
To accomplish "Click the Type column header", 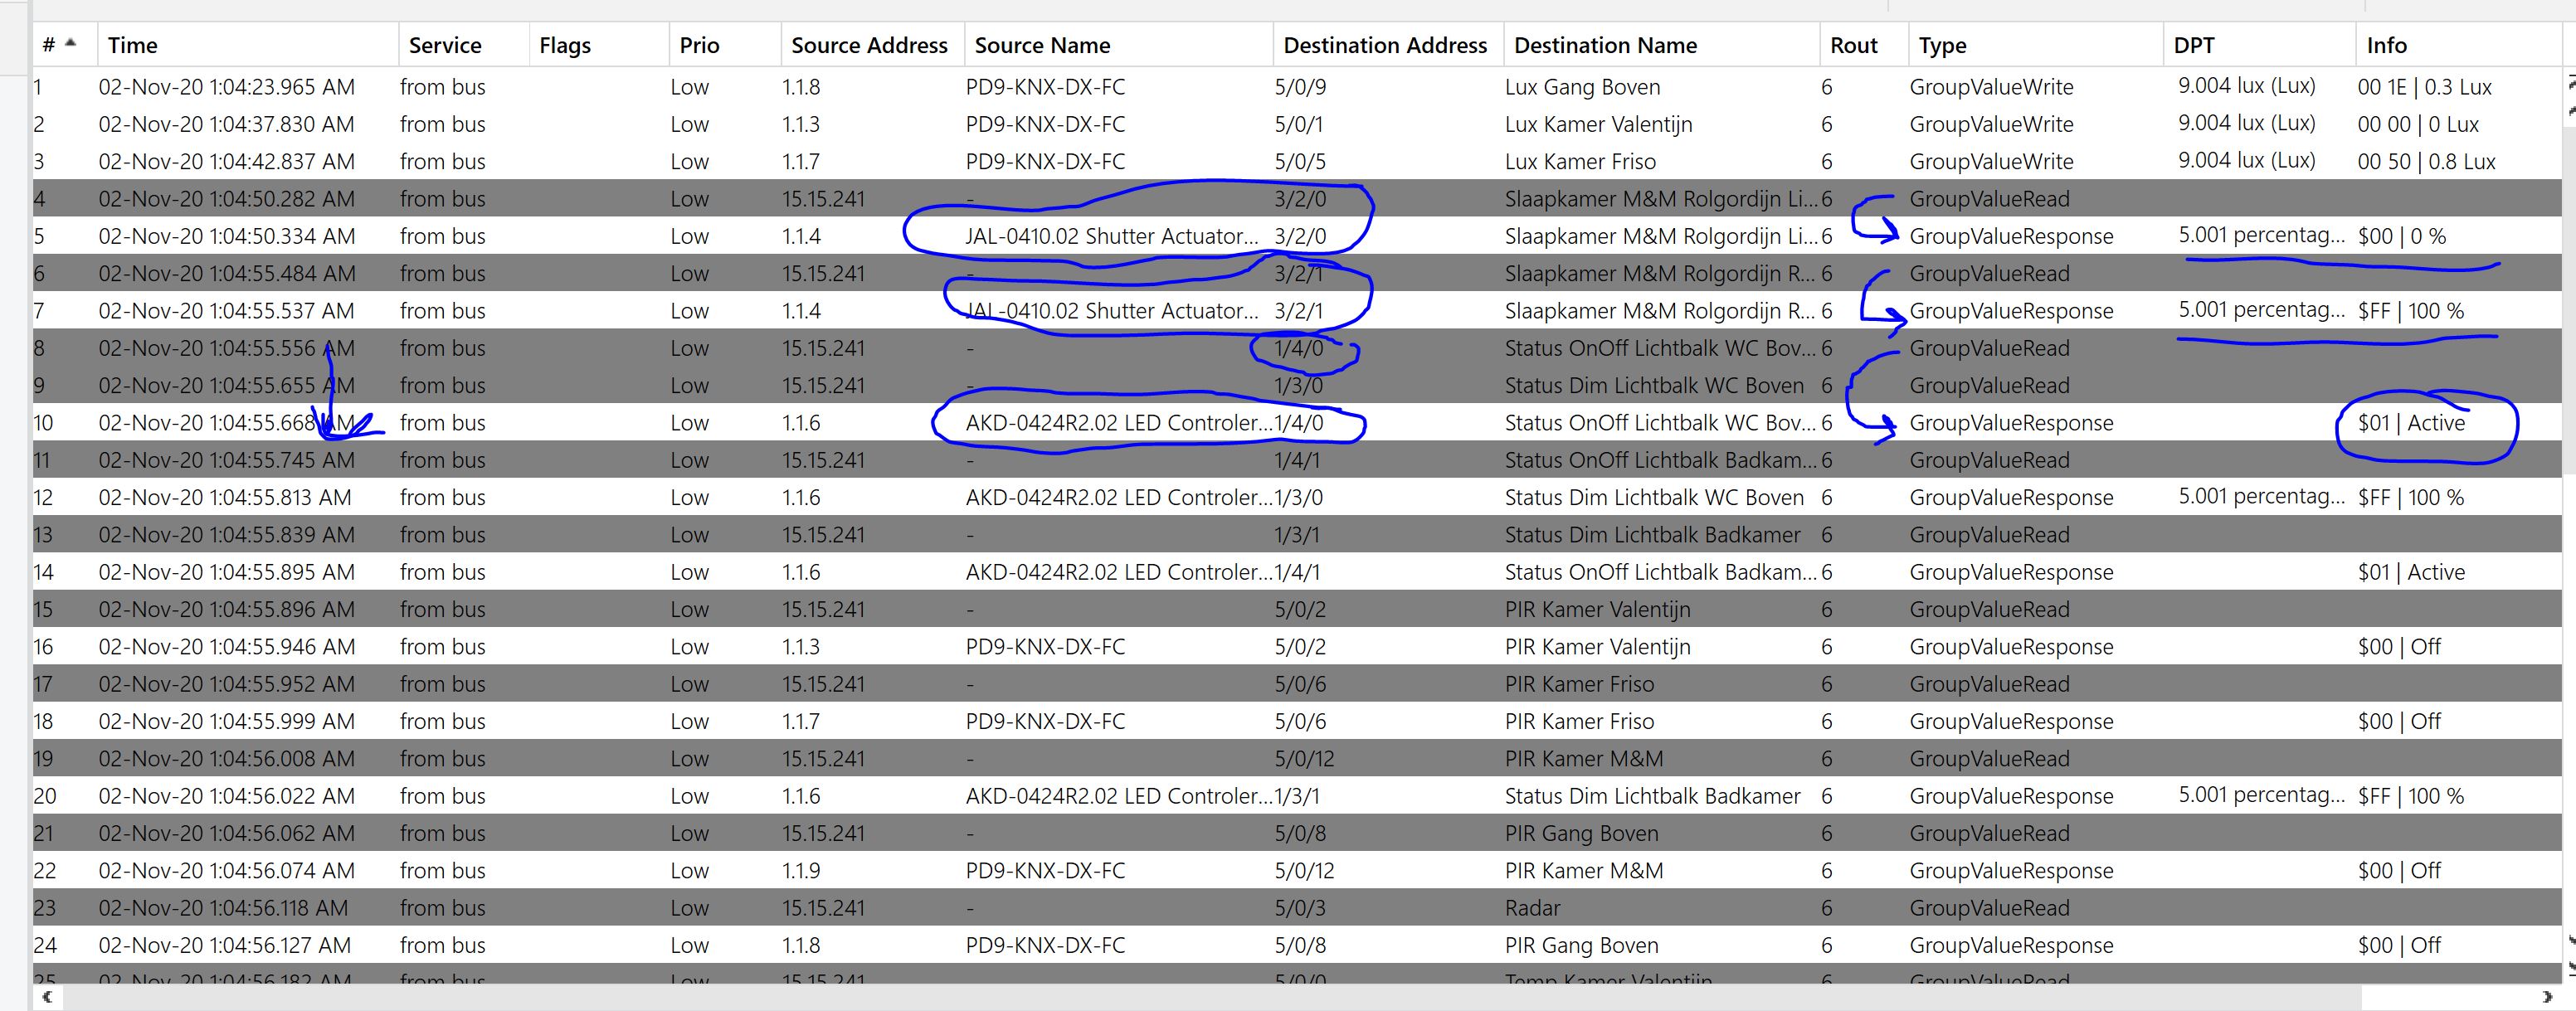I will coord(1942,45).
